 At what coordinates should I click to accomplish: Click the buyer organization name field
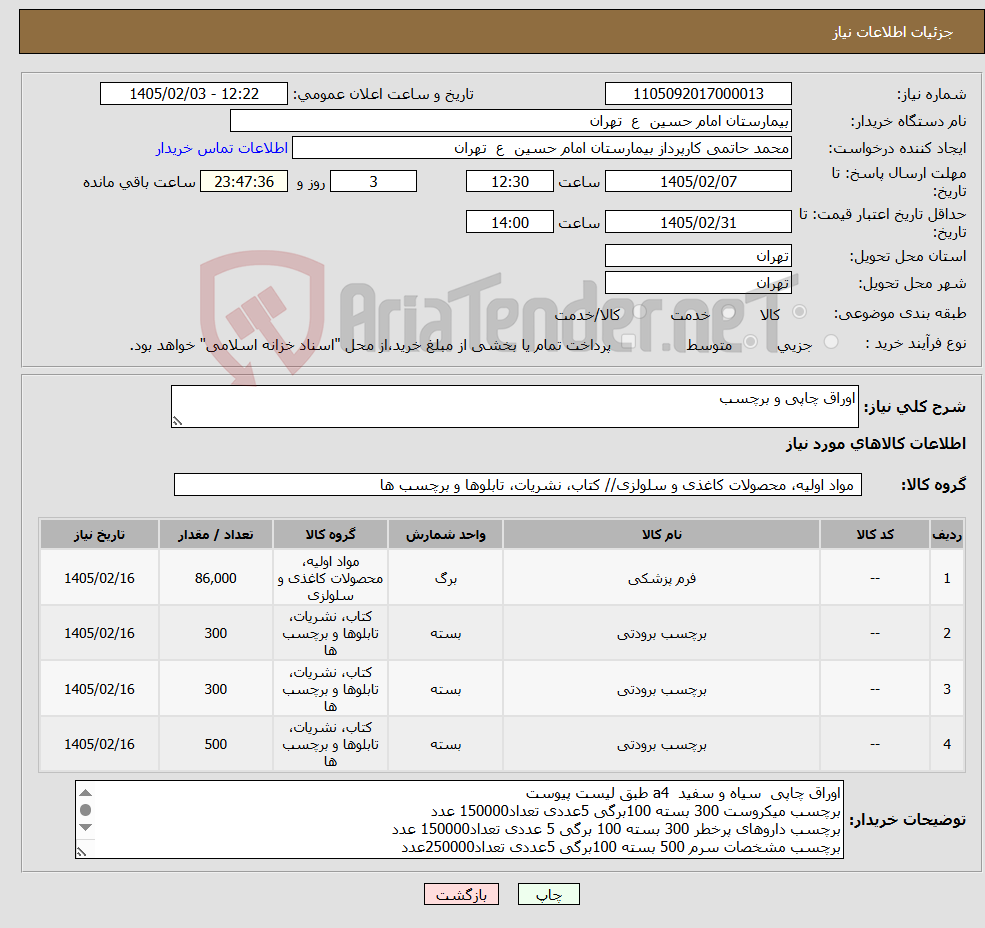click(511, 121)
